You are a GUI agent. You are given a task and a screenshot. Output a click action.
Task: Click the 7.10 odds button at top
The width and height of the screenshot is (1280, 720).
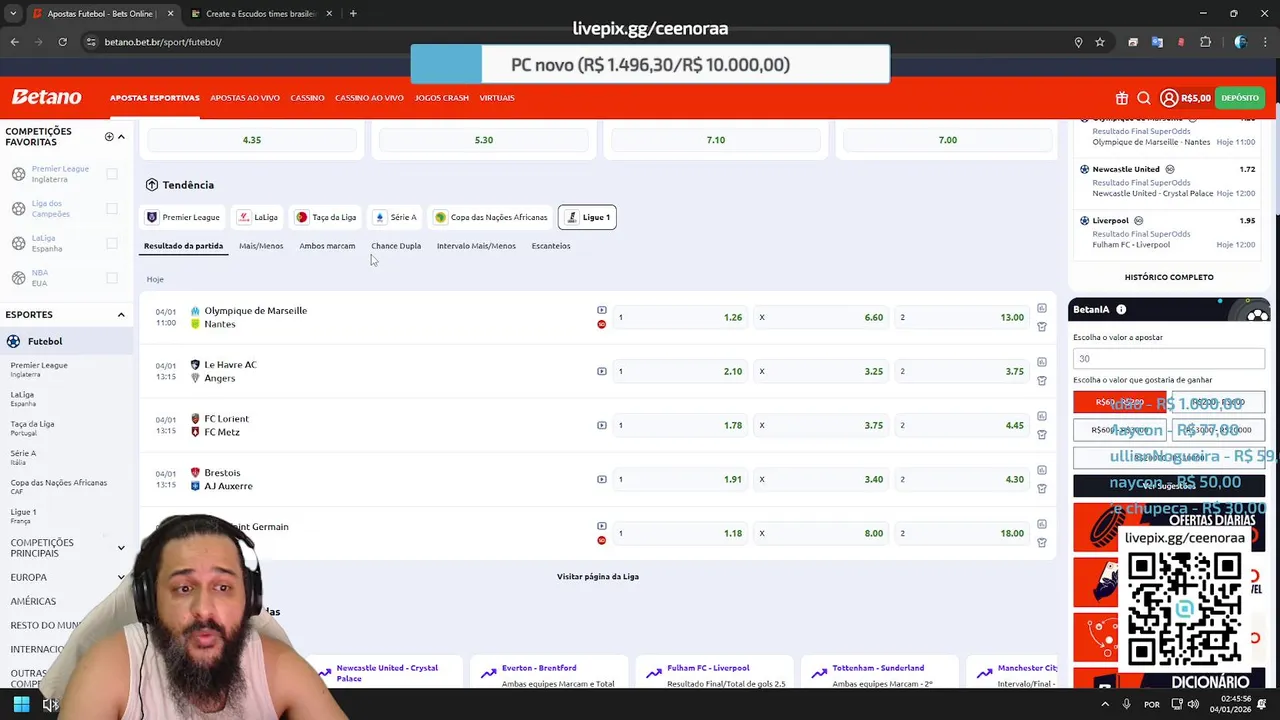(x=716, y=140)
